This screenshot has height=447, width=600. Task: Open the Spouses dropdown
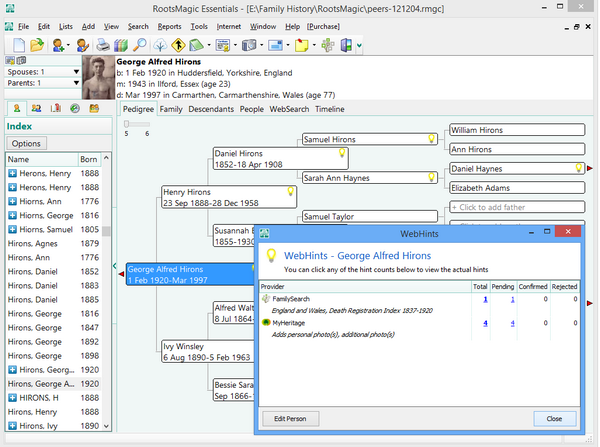coord(75,72)
